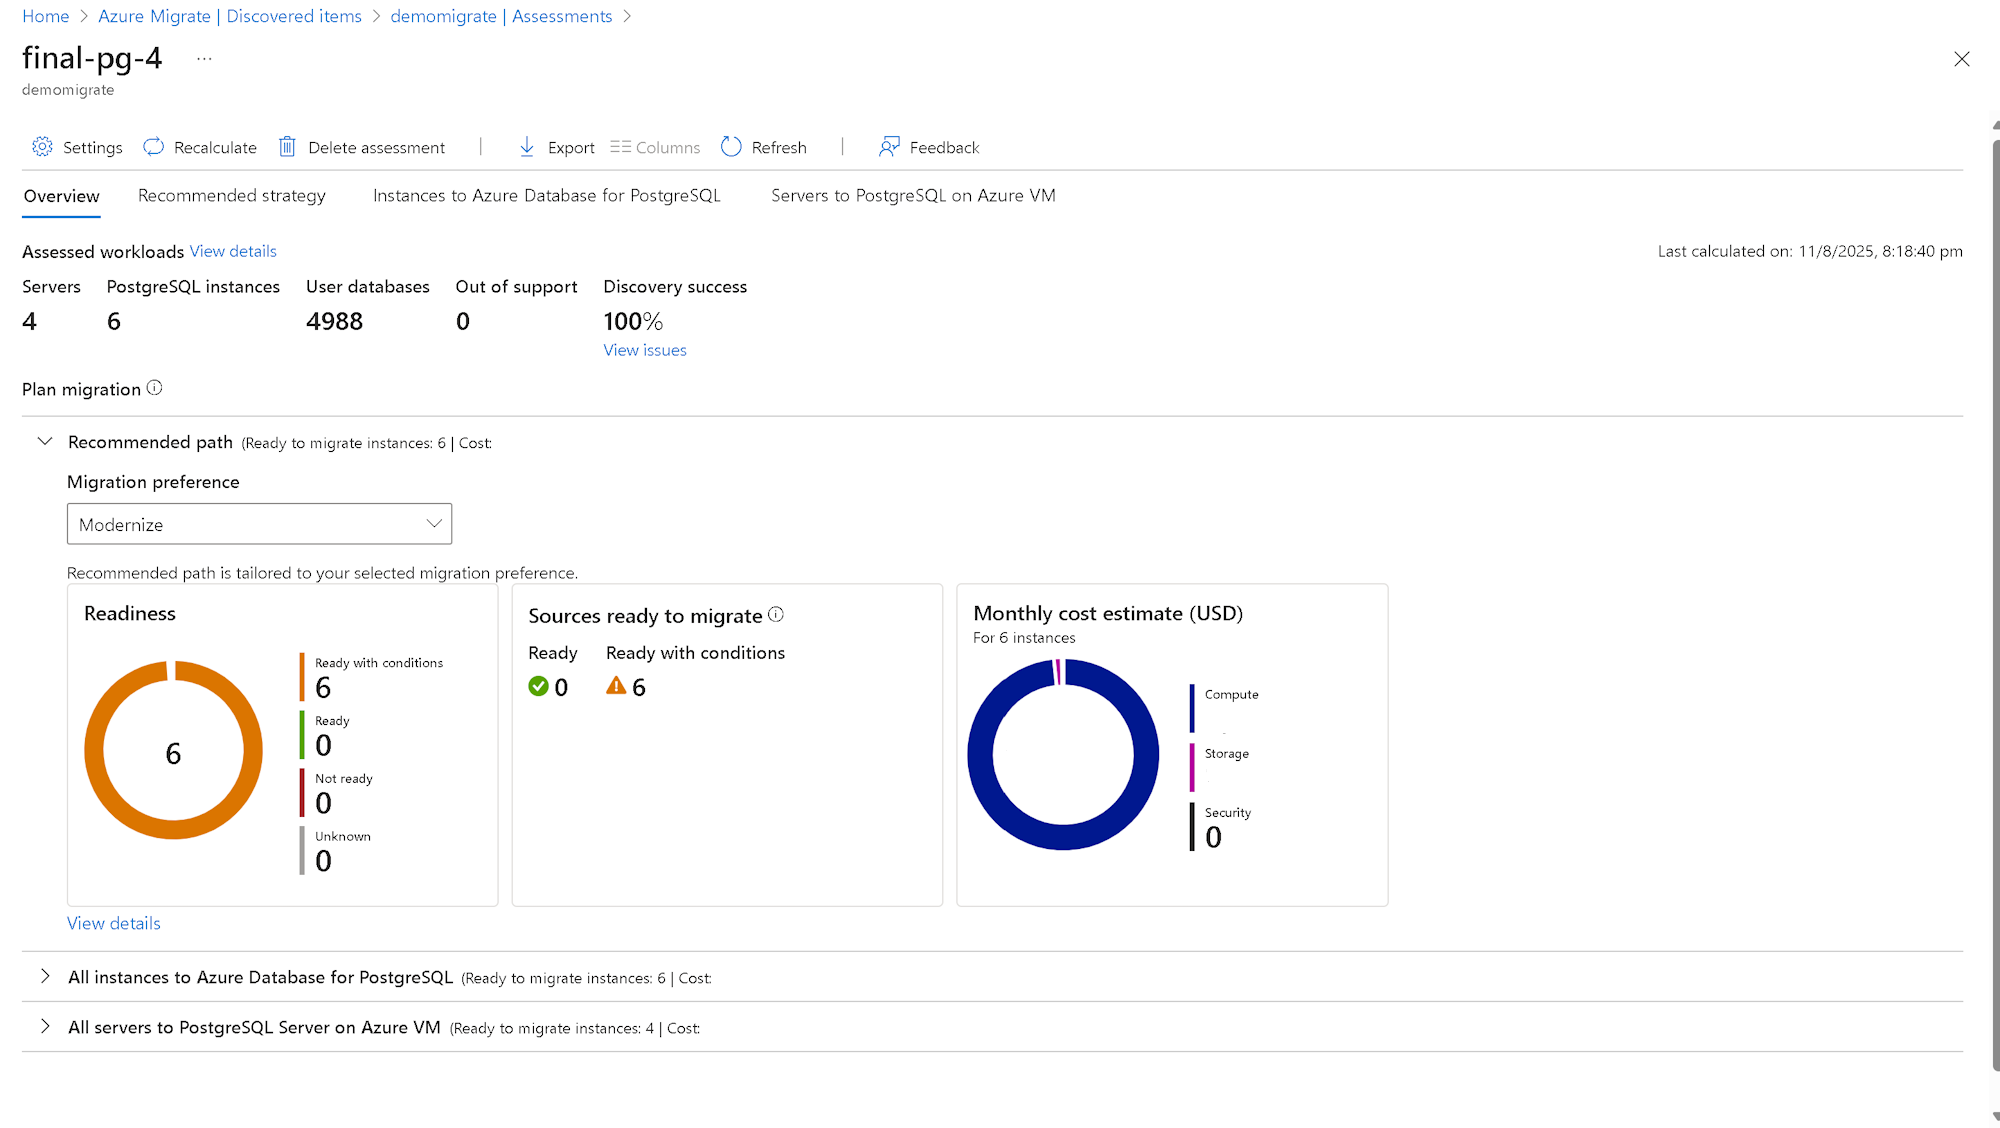Collapse the Recommended path section

coord(45,441)
